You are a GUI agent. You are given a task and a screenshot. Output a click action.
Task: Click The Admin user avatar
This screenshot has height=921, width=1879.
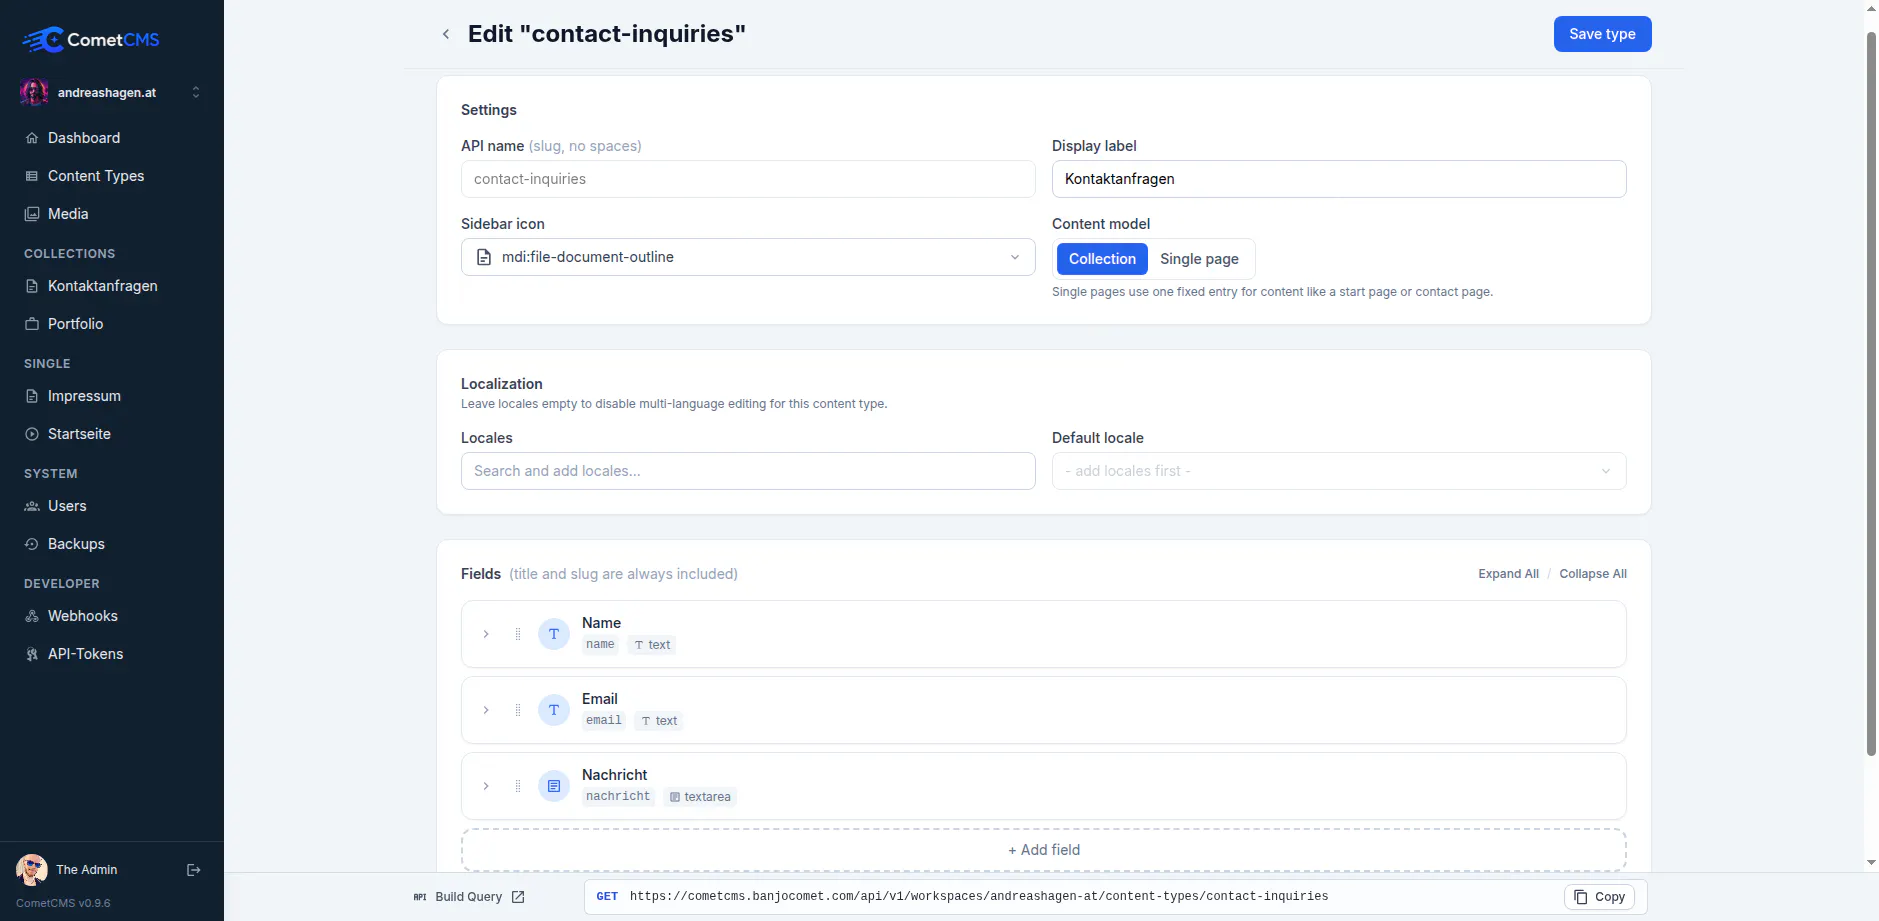tap(32, 870)
